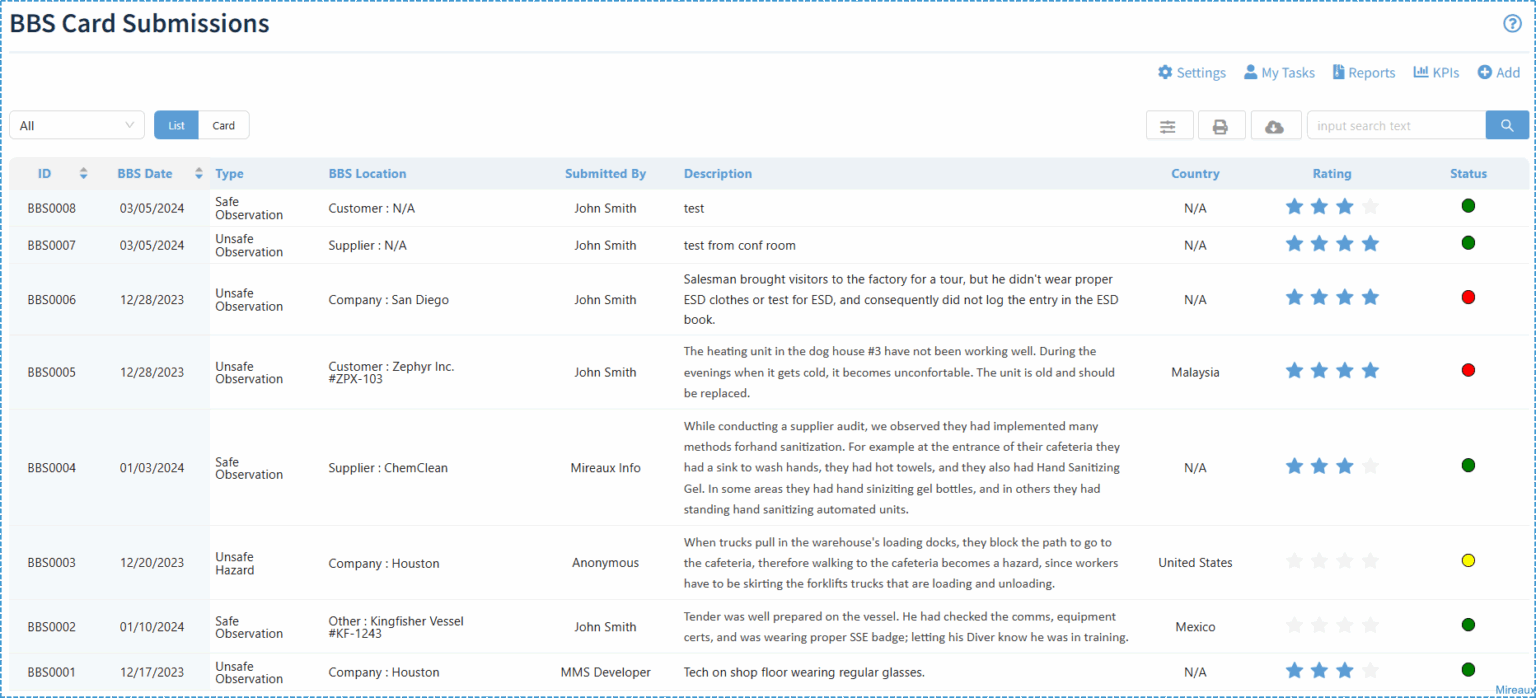Open Reports

pyautogui.click(x=1364, y=73)
